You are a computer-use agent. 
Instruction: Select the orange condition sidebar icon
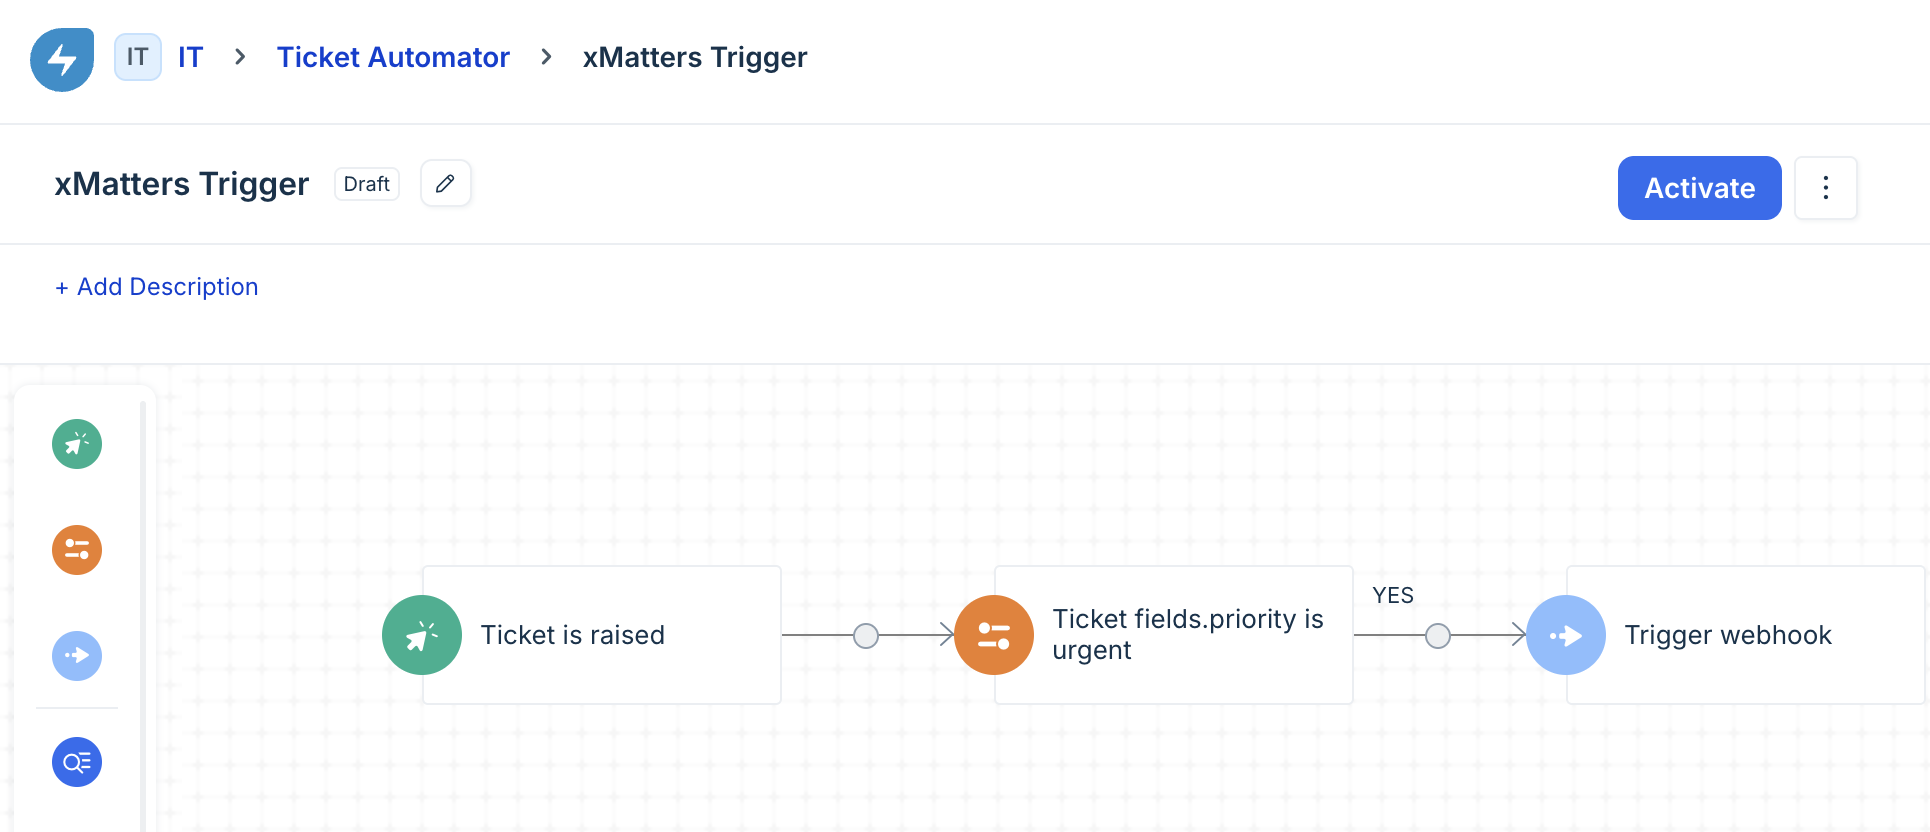(x=77, y=550)
